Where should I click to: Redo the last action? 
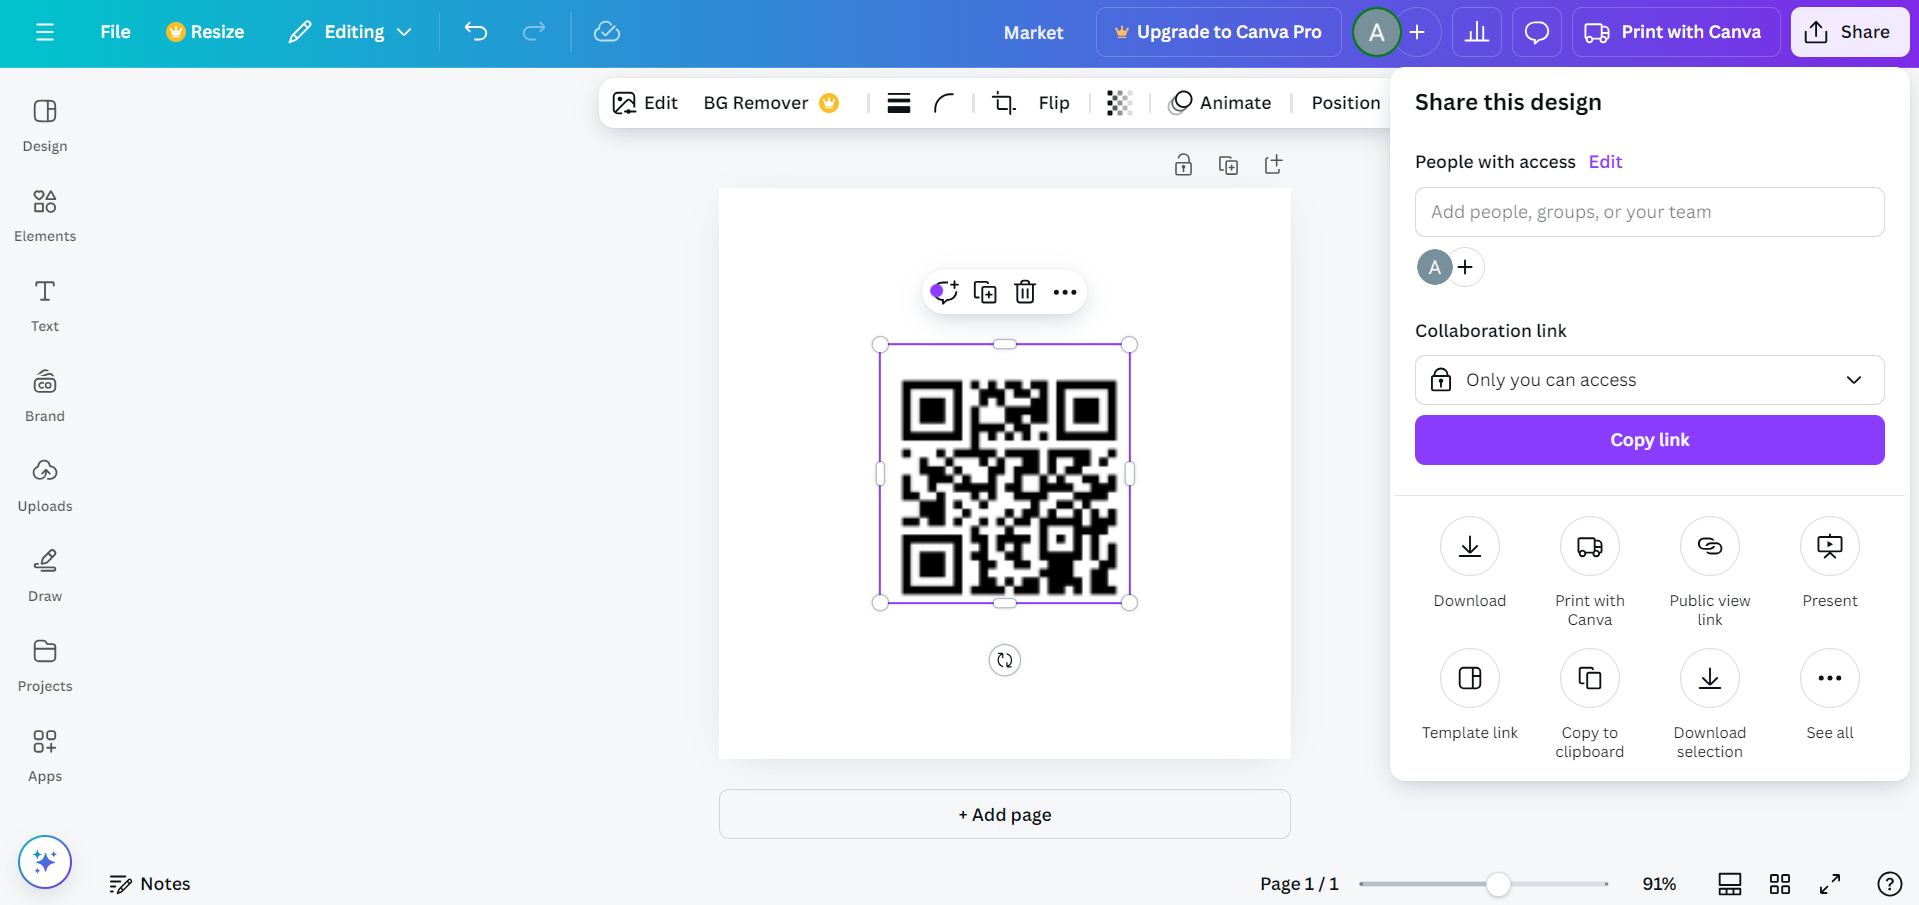[534, 32]
